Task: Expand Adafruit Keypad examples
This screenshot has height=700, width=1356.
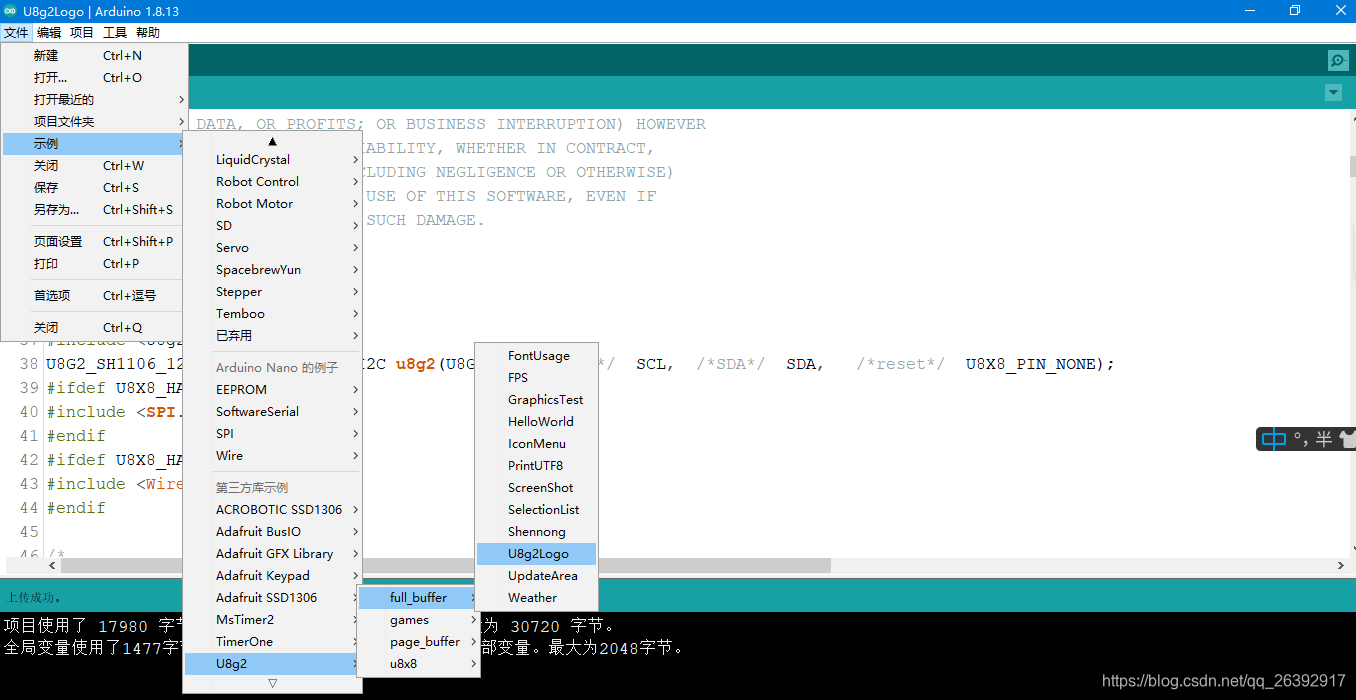Action: click(272, 576)
